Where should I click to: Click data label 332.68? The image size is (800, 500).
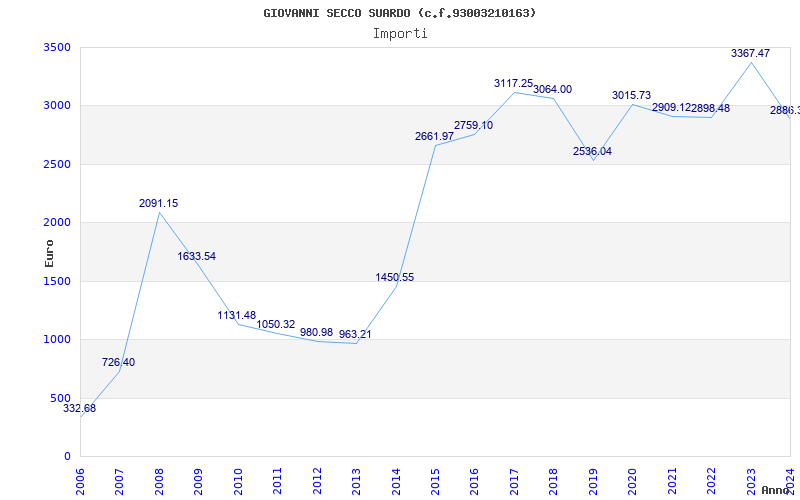[80, 409]
